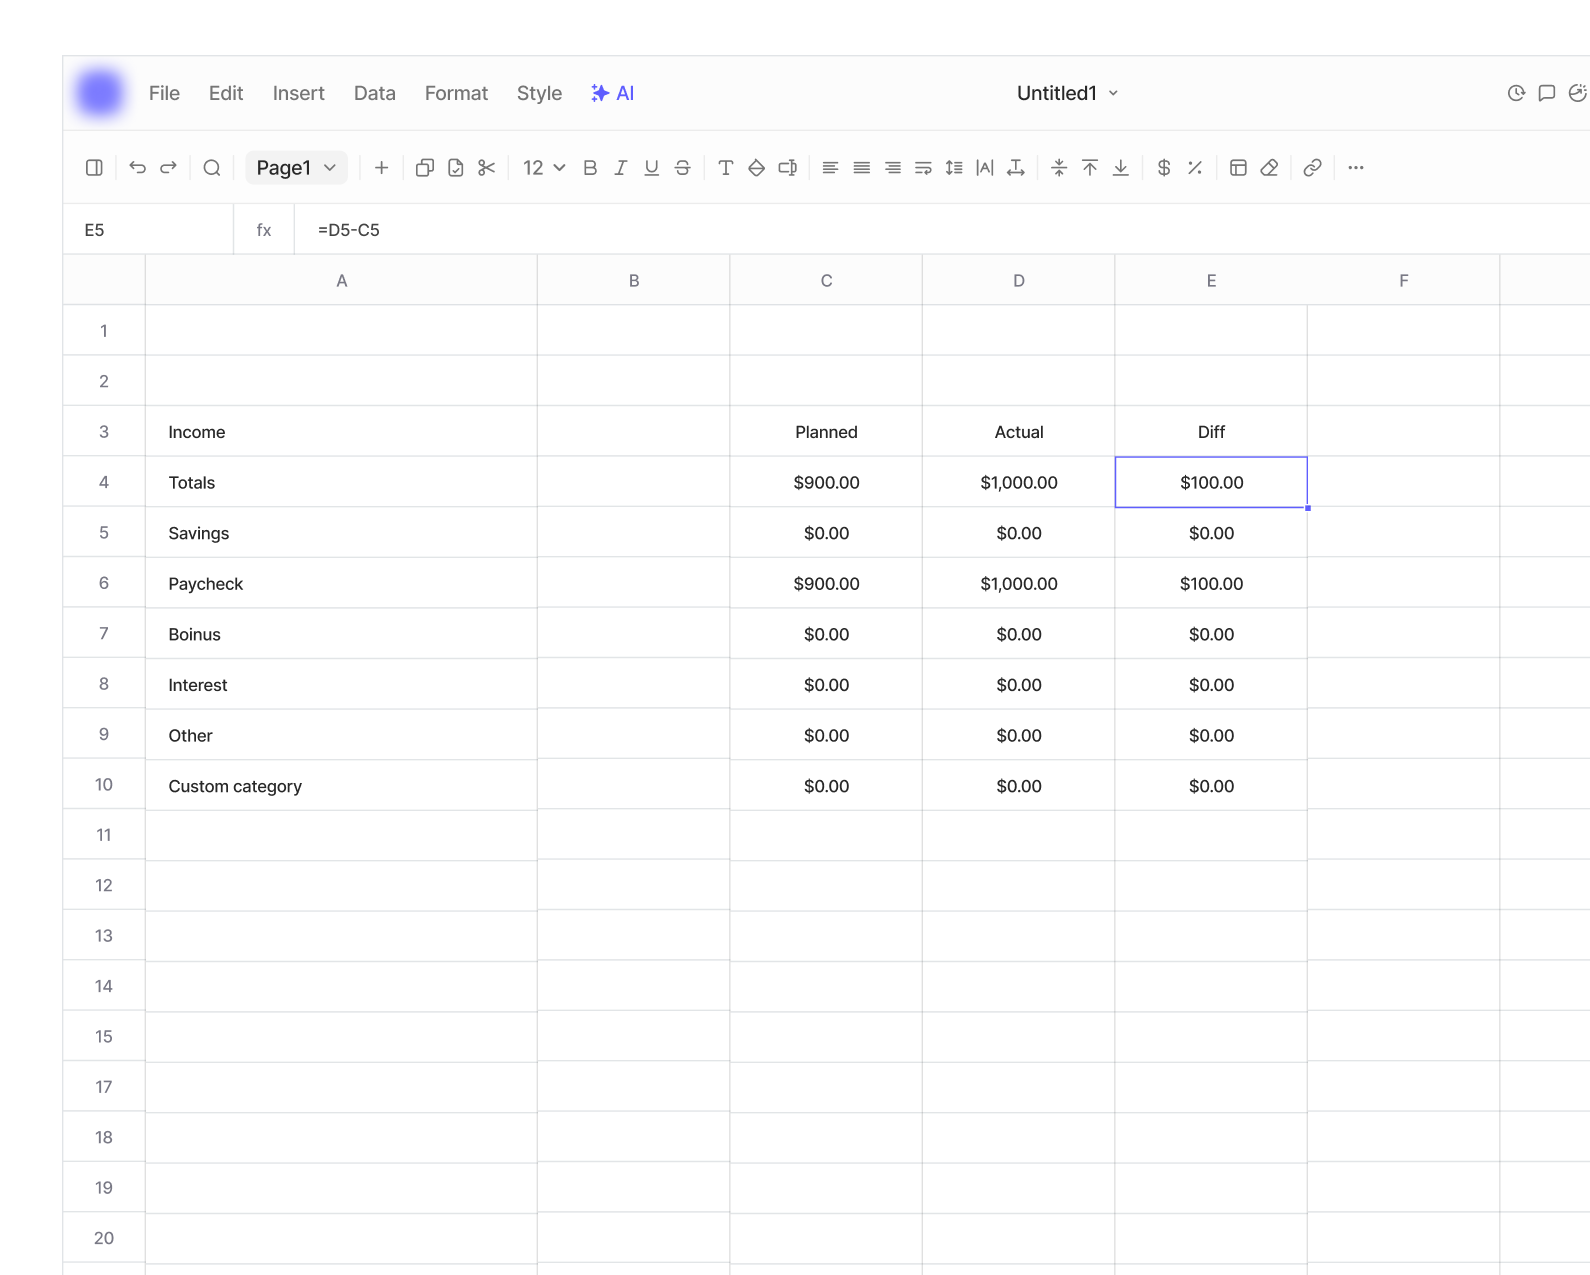Open the Style menu
This screenshot has height=1275, width=1590.
pyautogui.click(x=539, y=93)
